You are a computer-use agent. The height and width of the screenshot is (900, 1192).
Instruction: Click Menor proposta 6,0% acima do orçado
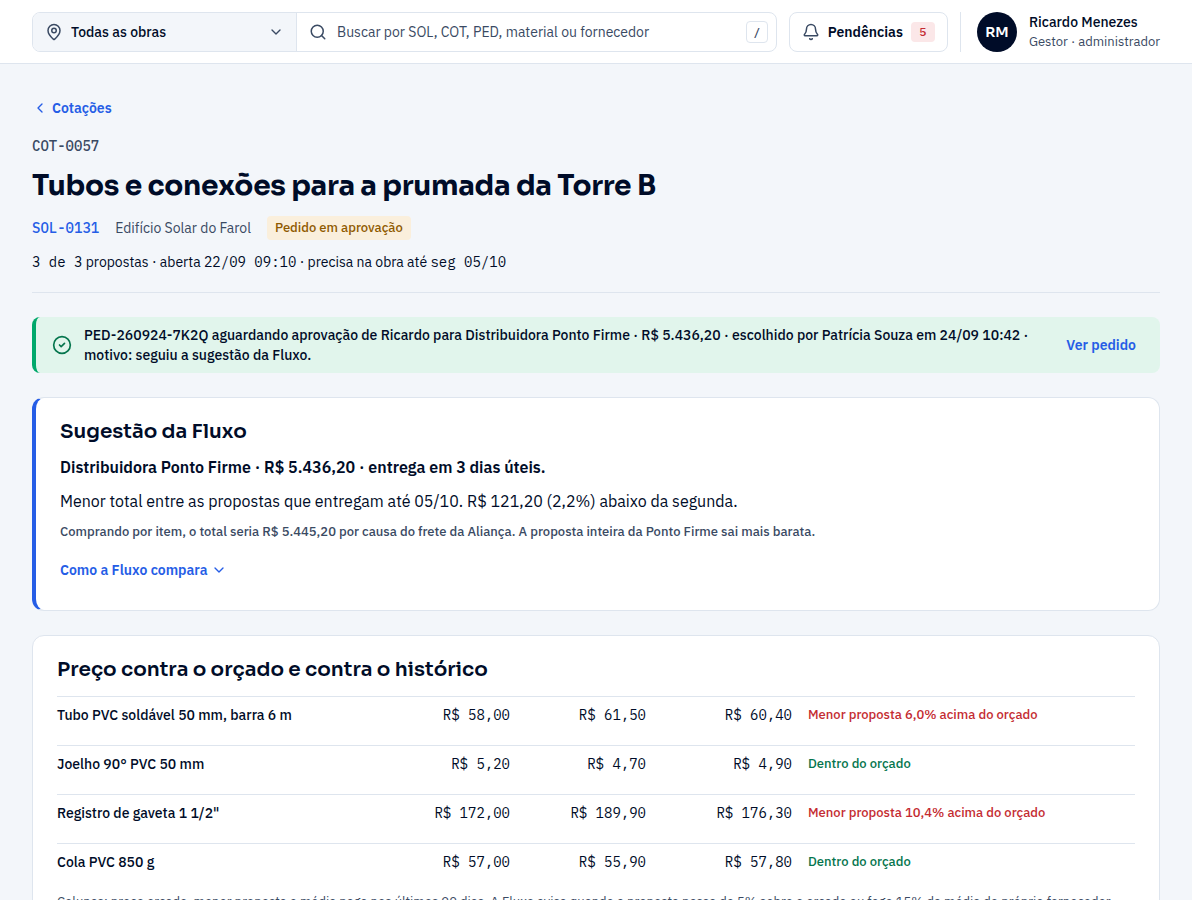922,715
